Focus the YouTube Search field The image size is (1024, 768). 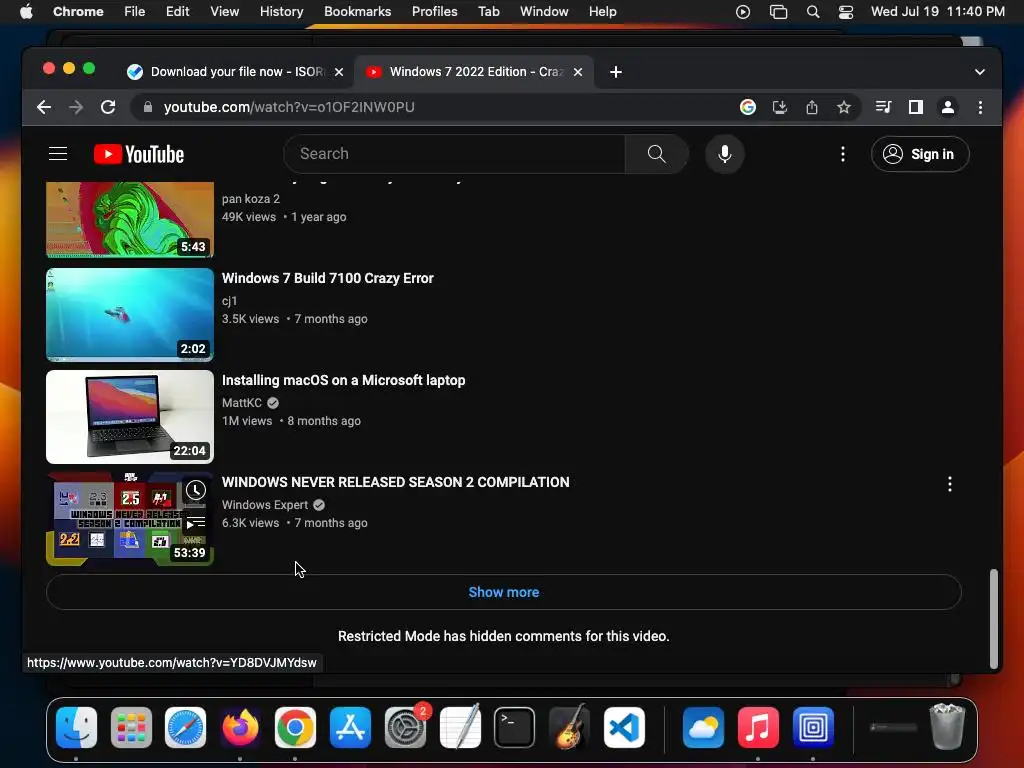pyautogui.click(x=455, y=154)
